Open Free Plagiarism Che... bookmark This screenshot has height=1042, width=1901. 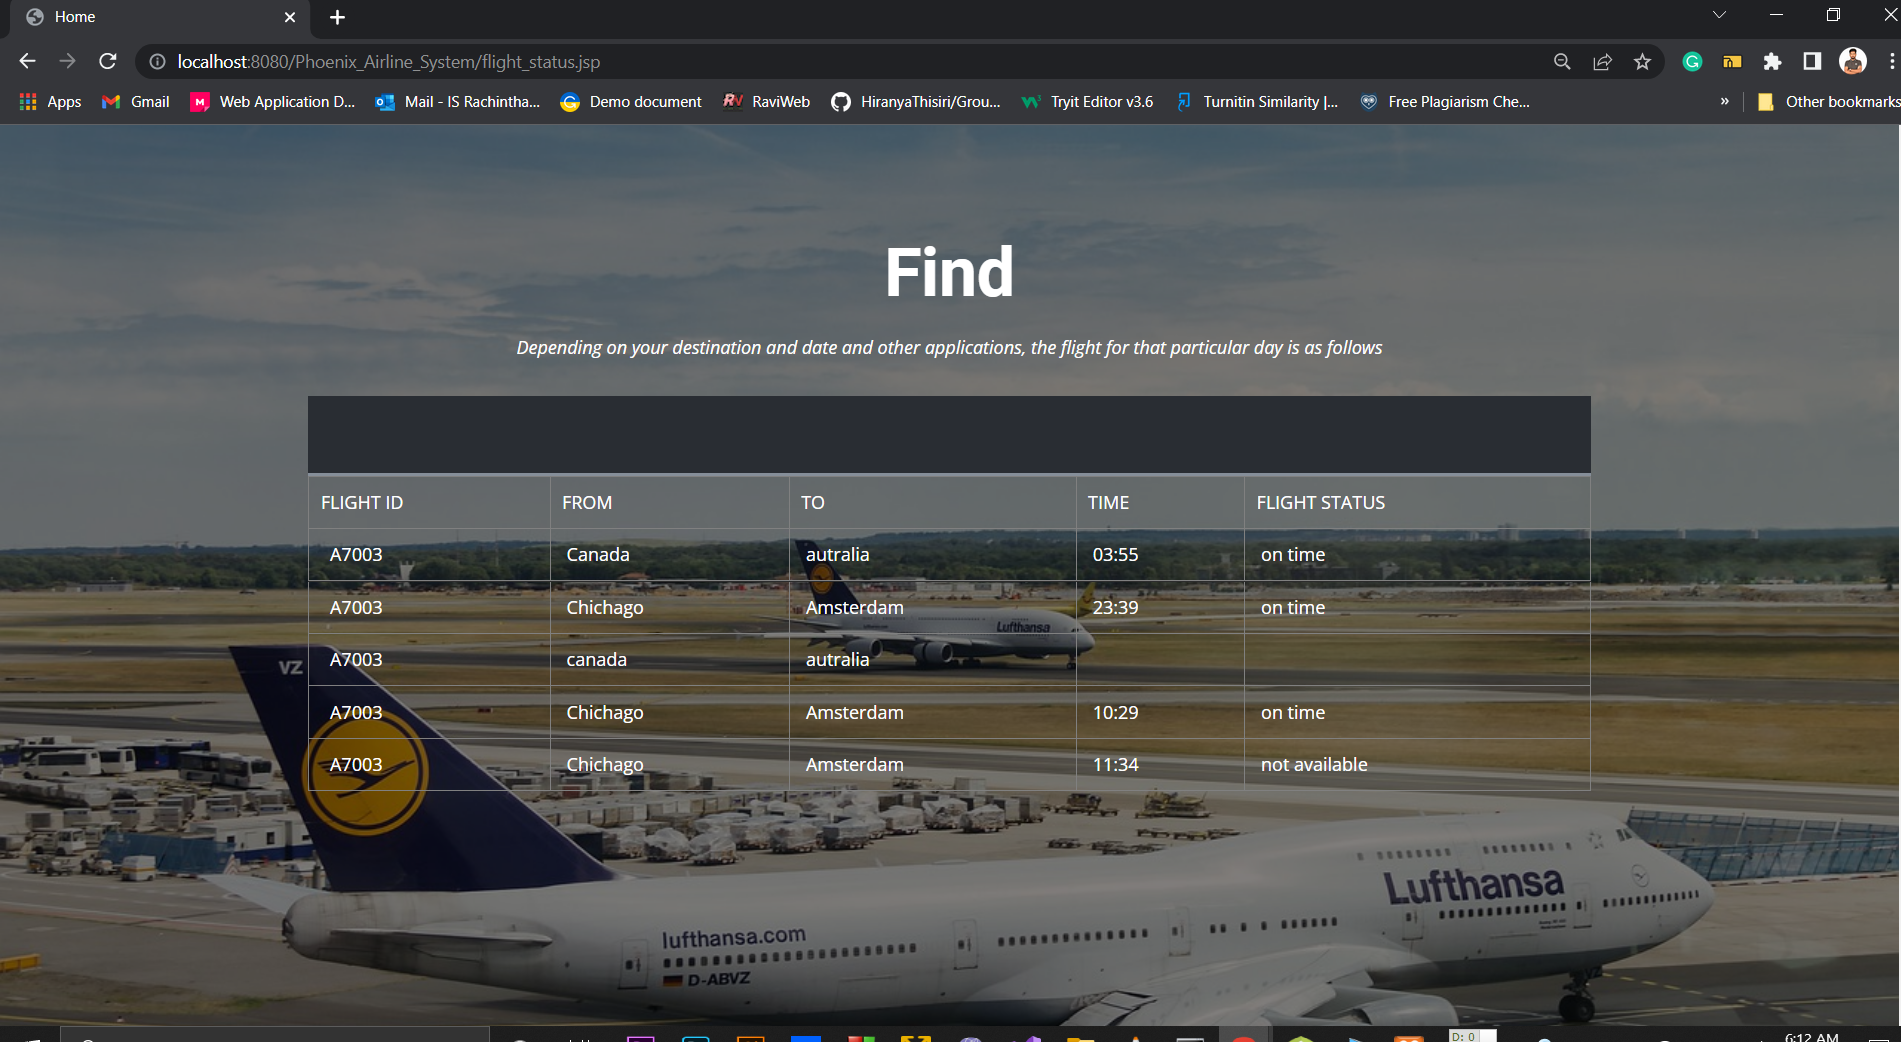tap(1444, 101)
